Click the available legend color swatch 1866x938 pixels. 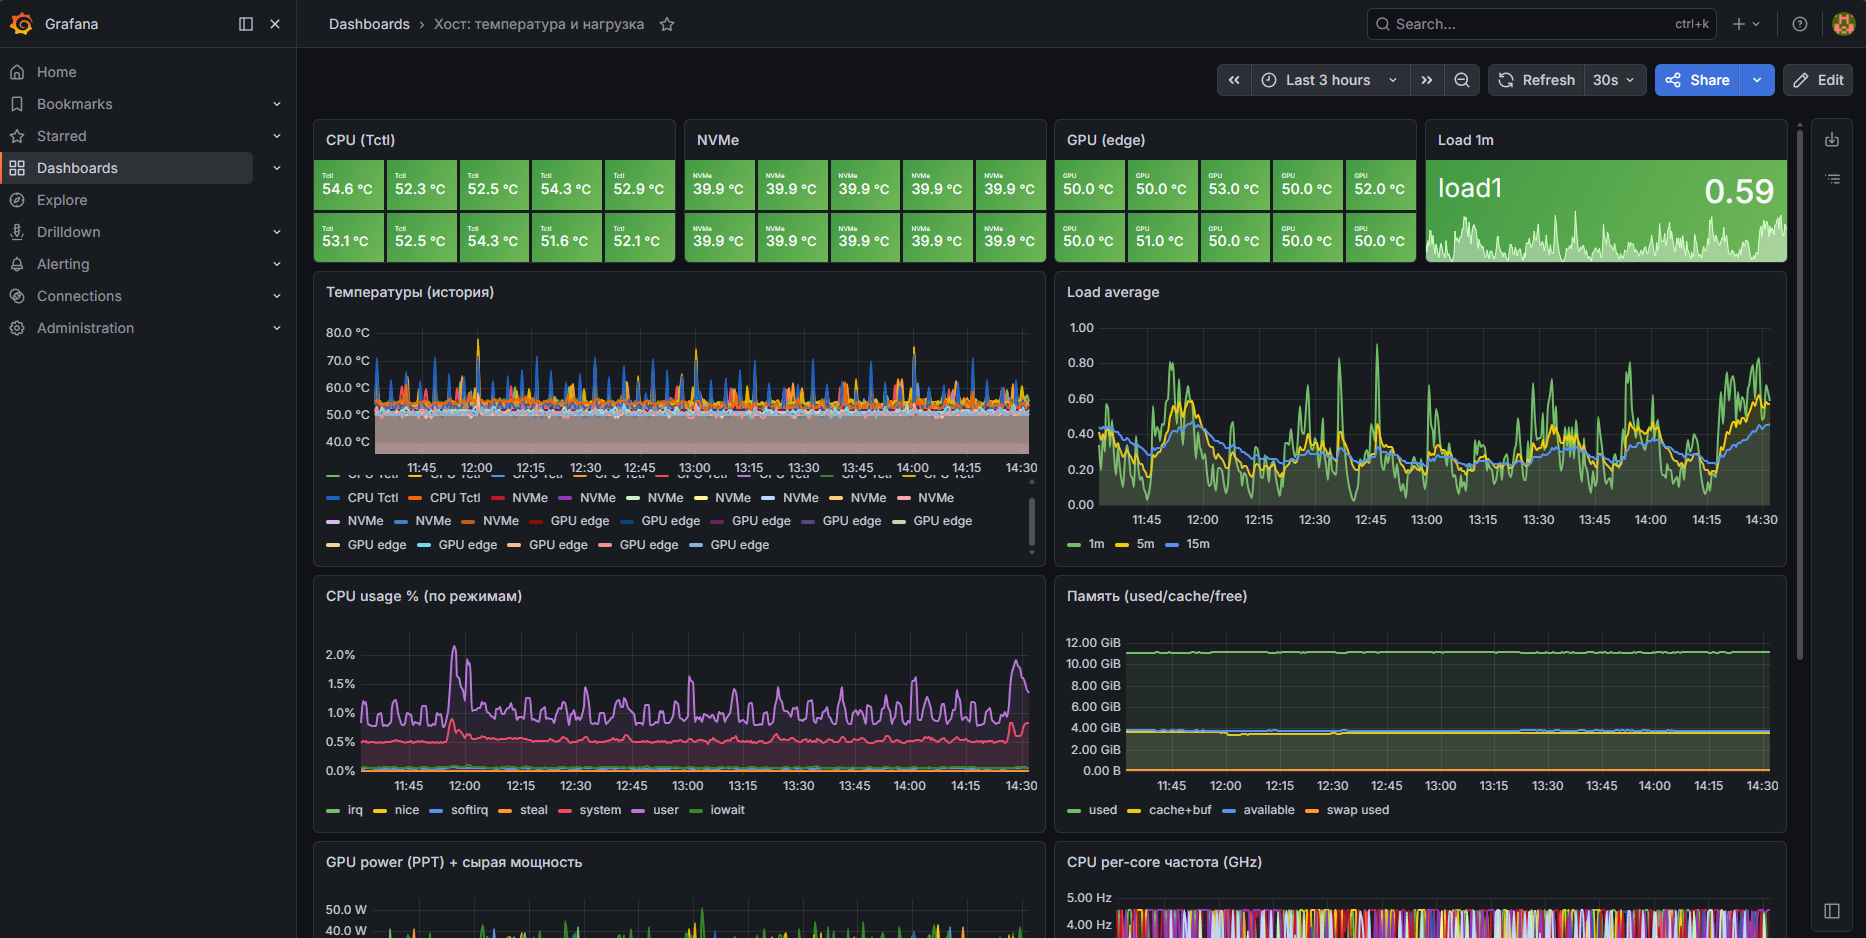1229,811
